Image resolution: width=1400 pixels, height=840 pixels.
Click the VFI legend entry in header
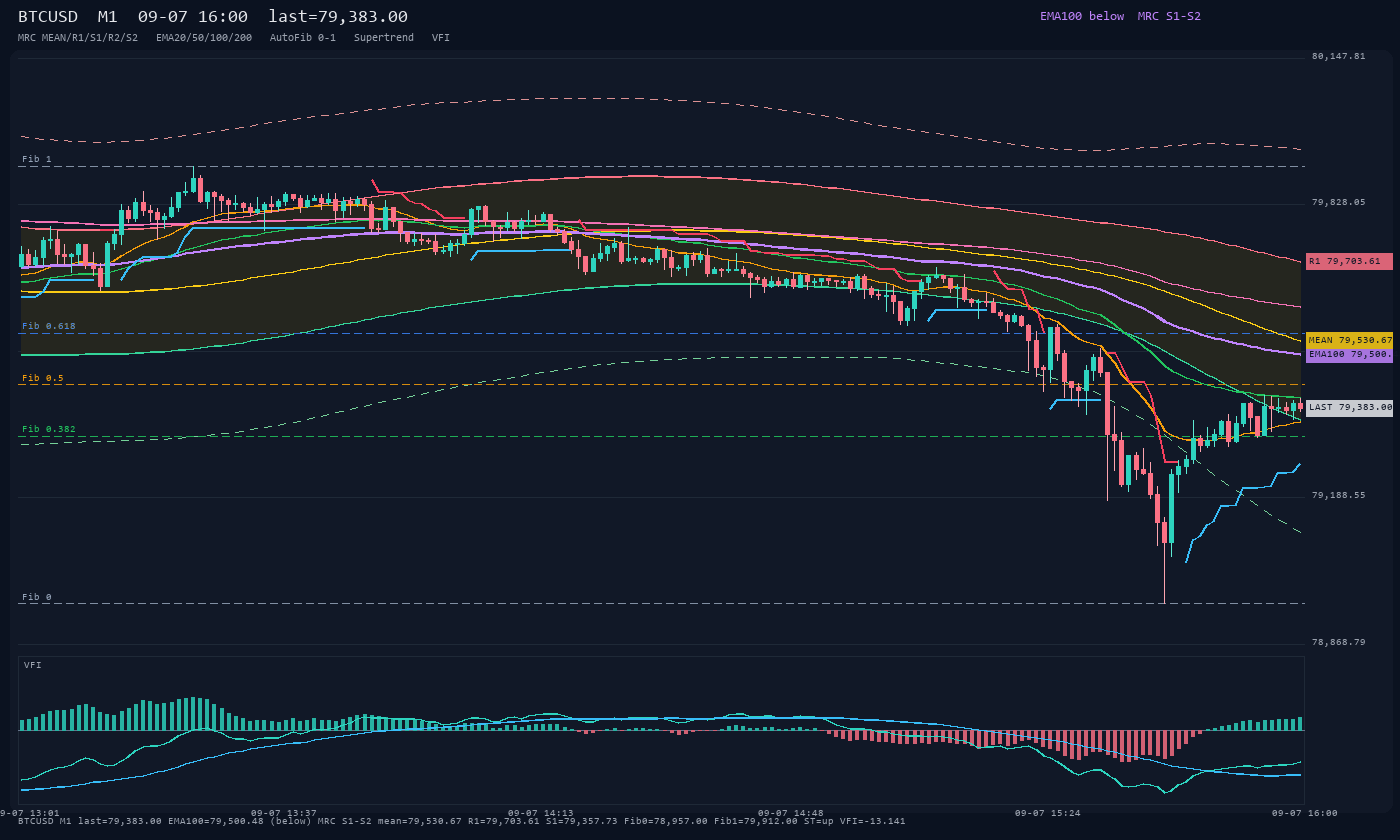pos(441,37)
